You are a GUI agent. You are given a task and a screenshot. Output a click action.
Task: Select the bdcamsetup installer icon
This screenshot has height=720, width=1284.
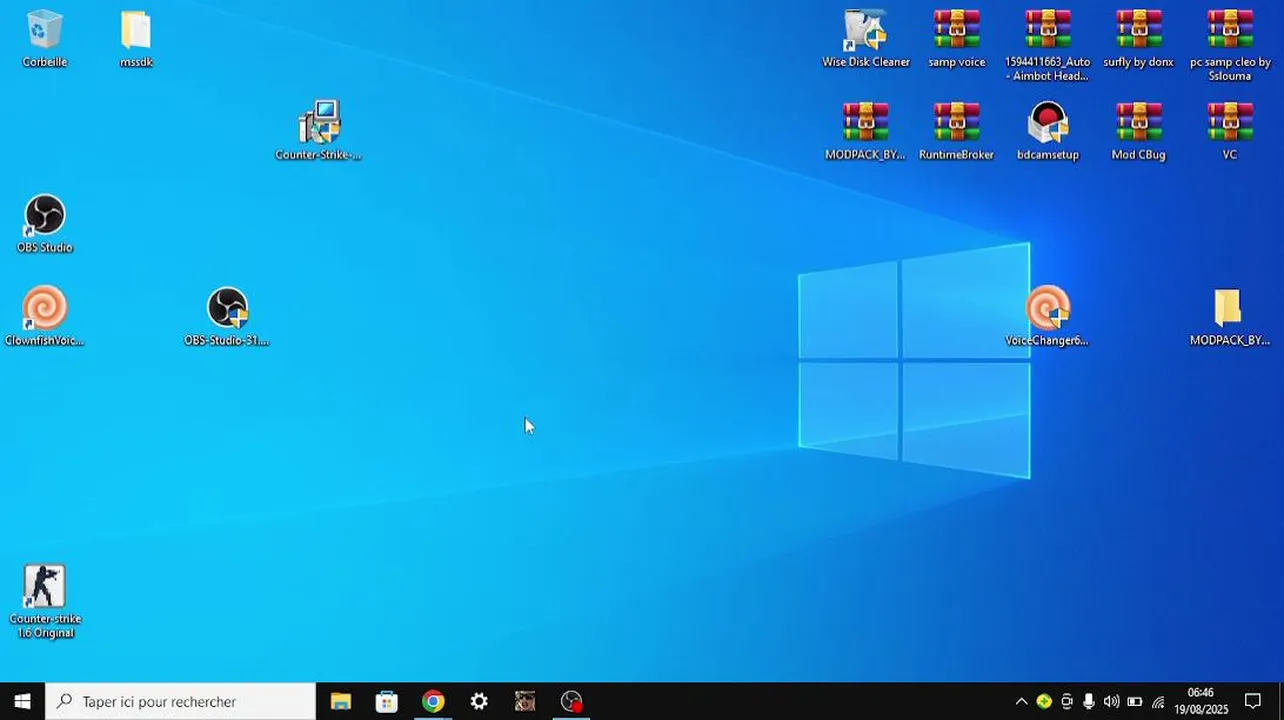click(1048, 130)
